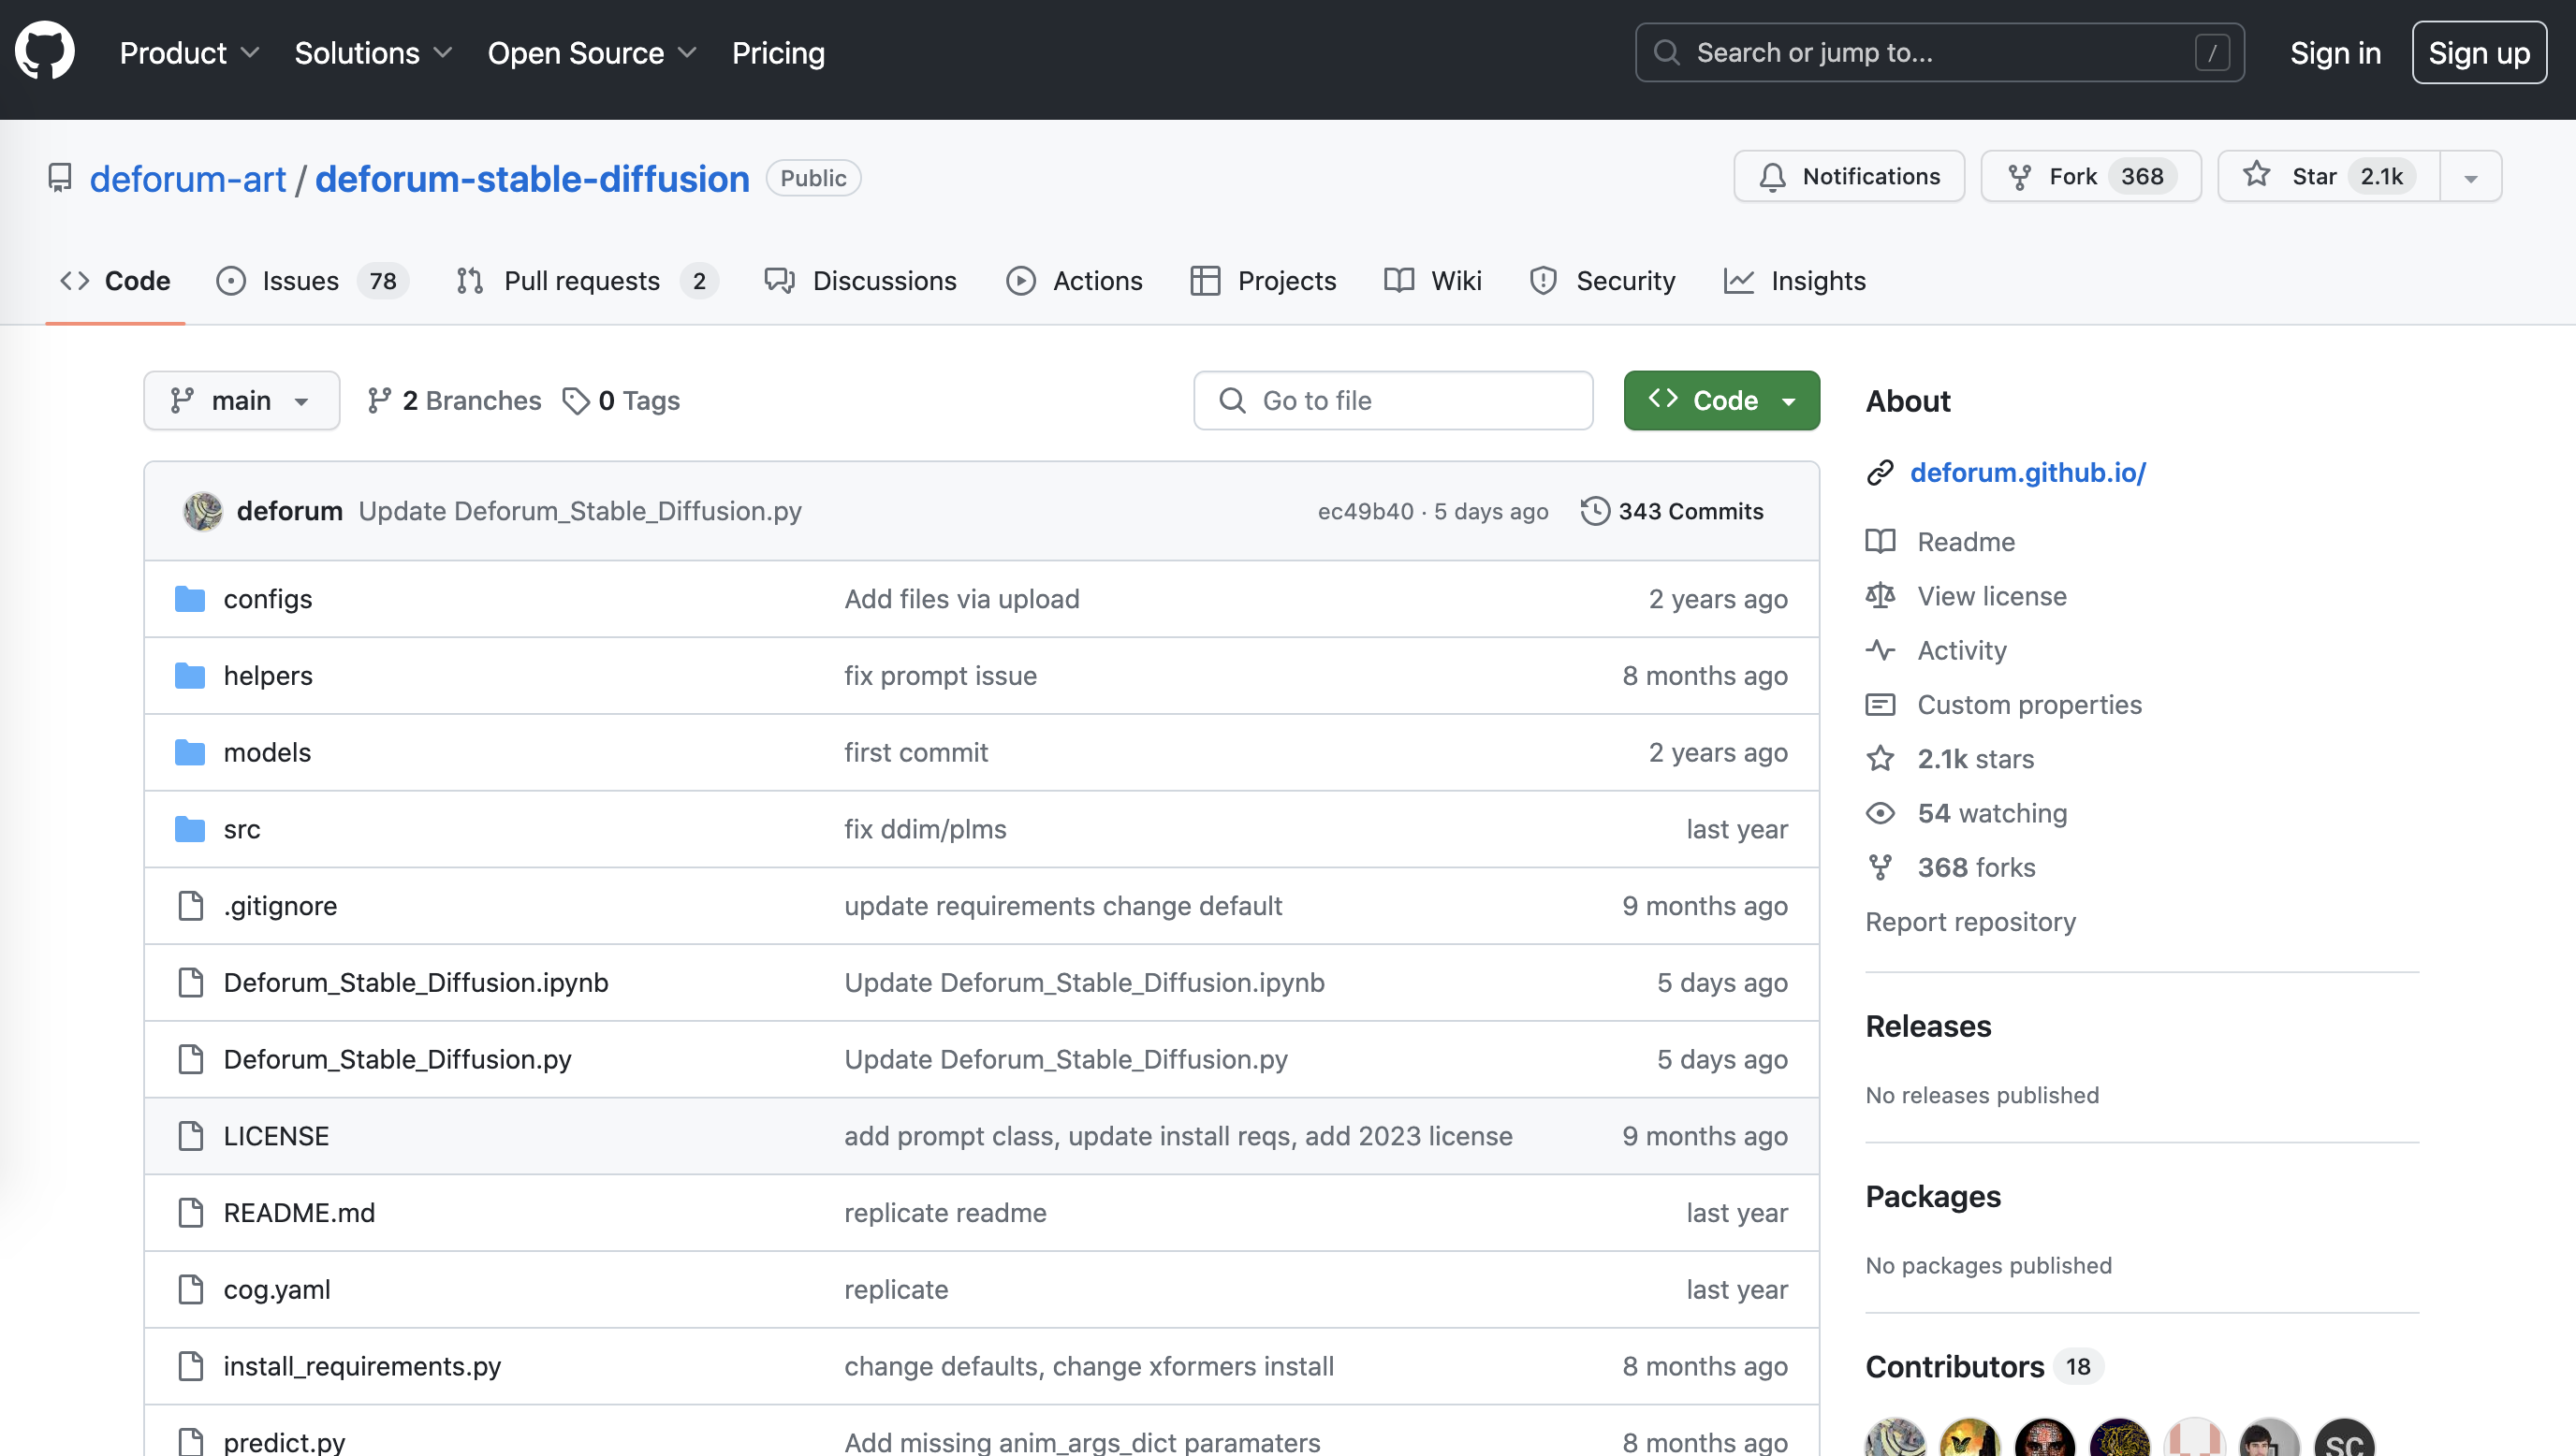Screen dimensions: 2576x1456
Task: Click the Activity pulse icon
Action: (1880, 650)
